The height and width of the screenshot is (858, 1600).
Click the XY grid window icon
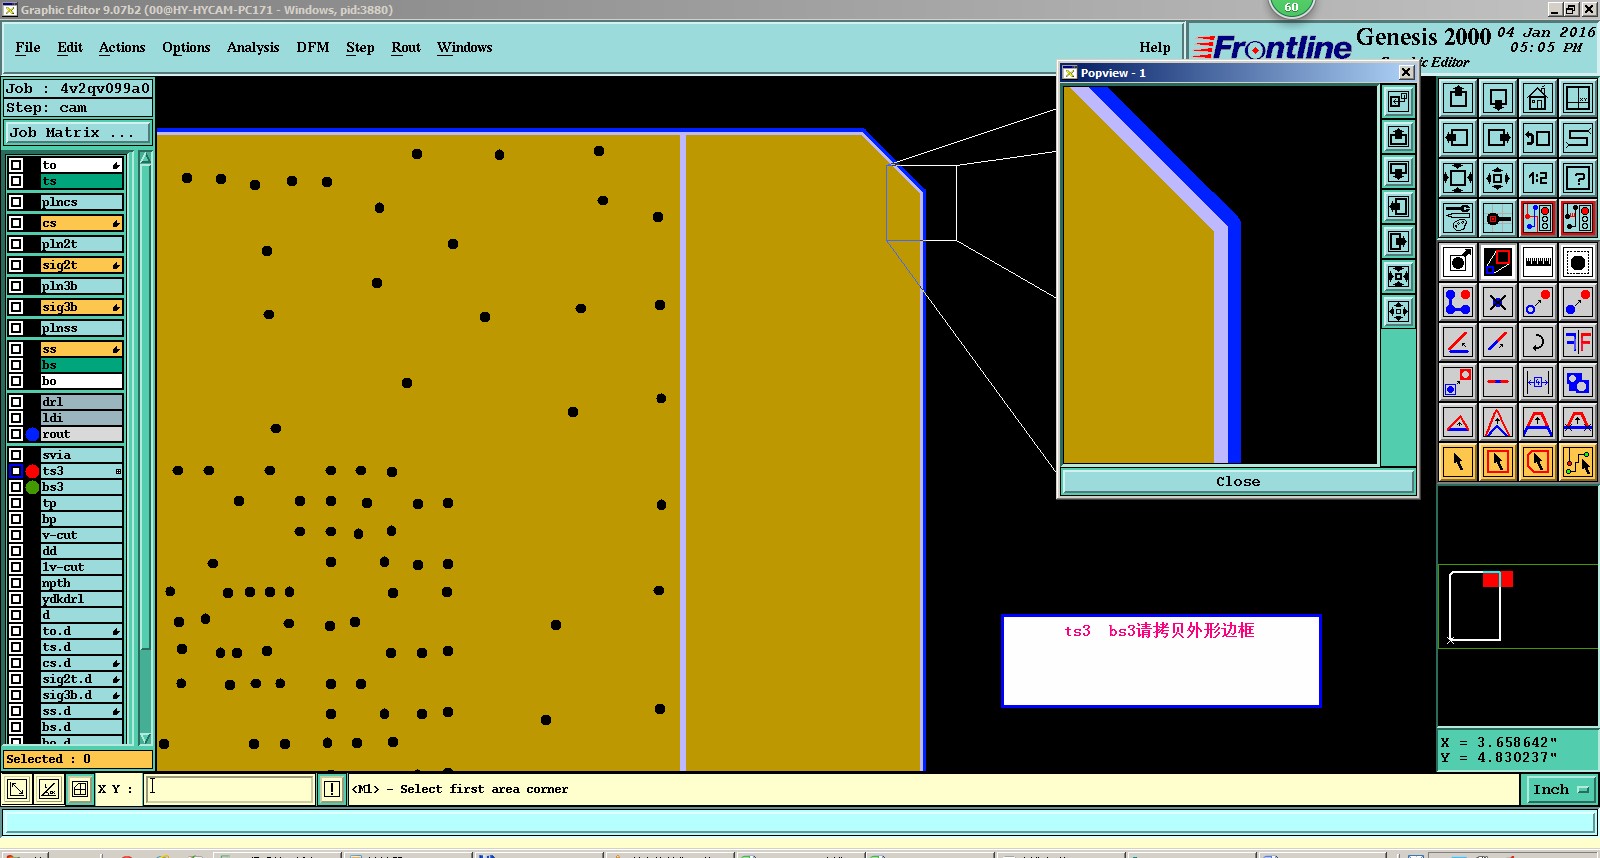tap(1578, 98)
